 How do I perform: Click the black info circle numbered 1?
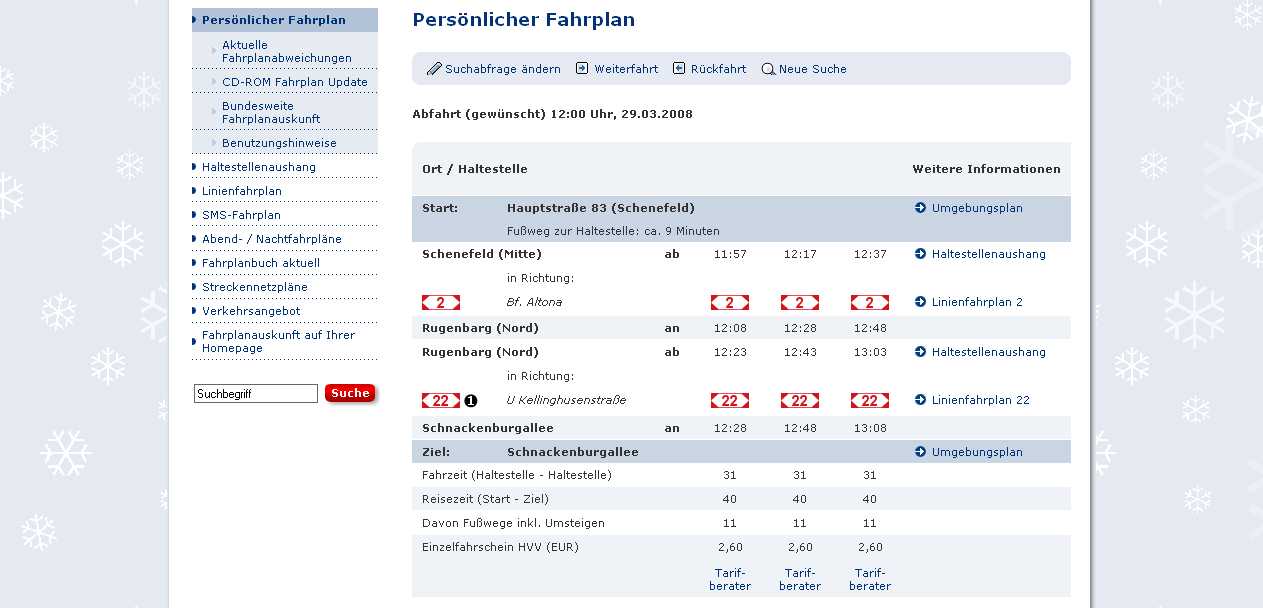click(x=471, y=401)
